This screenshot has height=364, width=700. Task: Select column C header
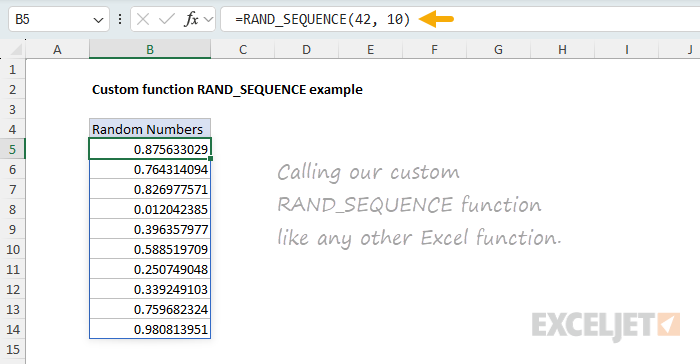[243, 50]
